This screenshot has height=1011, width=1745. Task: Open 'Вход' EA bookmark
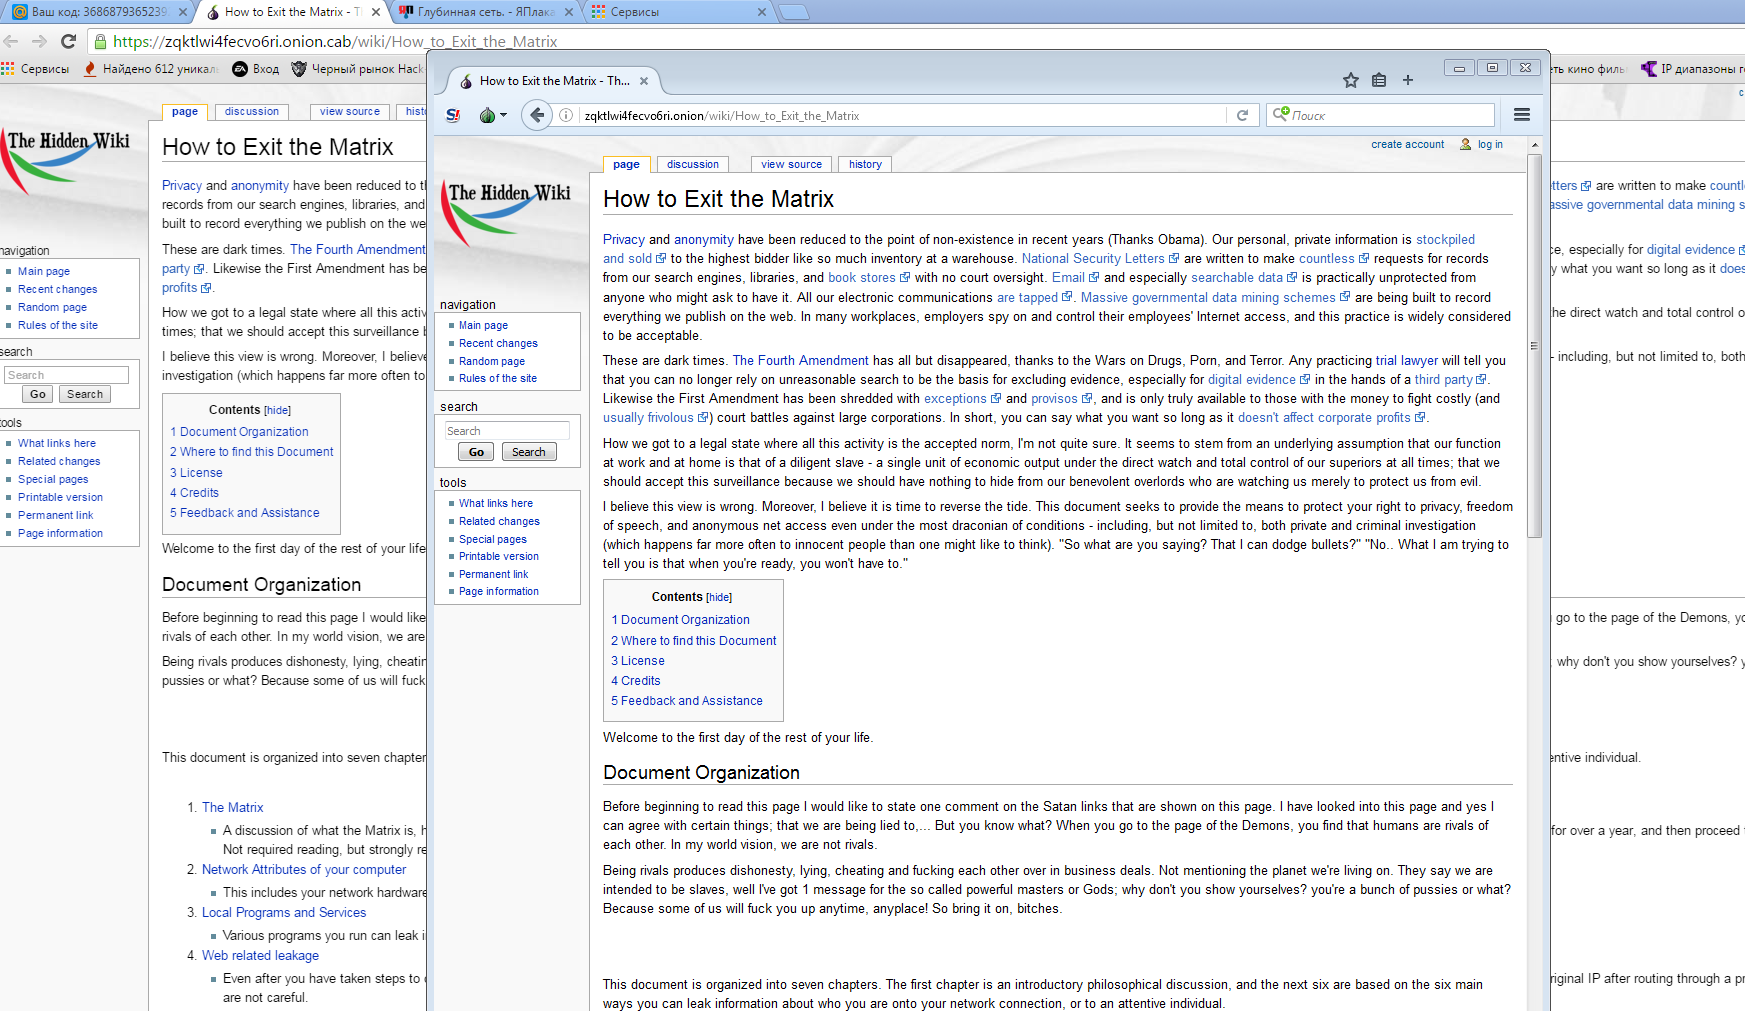point(256,69)
